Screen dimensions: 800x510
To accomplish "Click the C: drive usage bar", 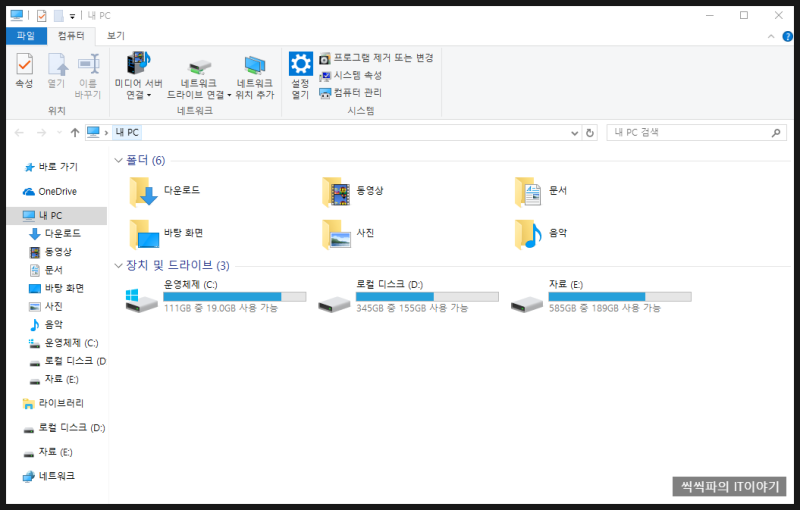I will pos(235,297).
